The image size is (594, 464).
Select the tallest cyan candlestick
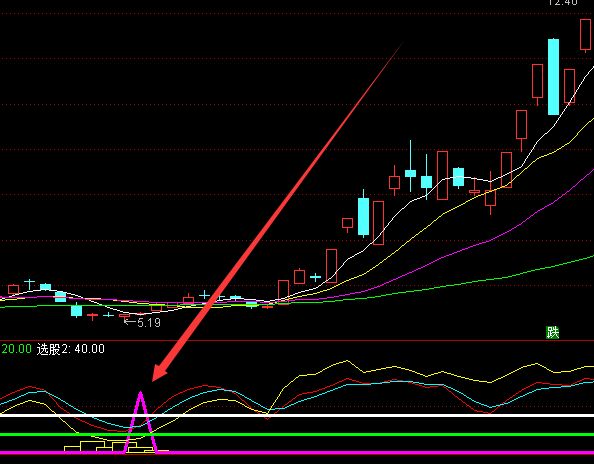point(553,77)
